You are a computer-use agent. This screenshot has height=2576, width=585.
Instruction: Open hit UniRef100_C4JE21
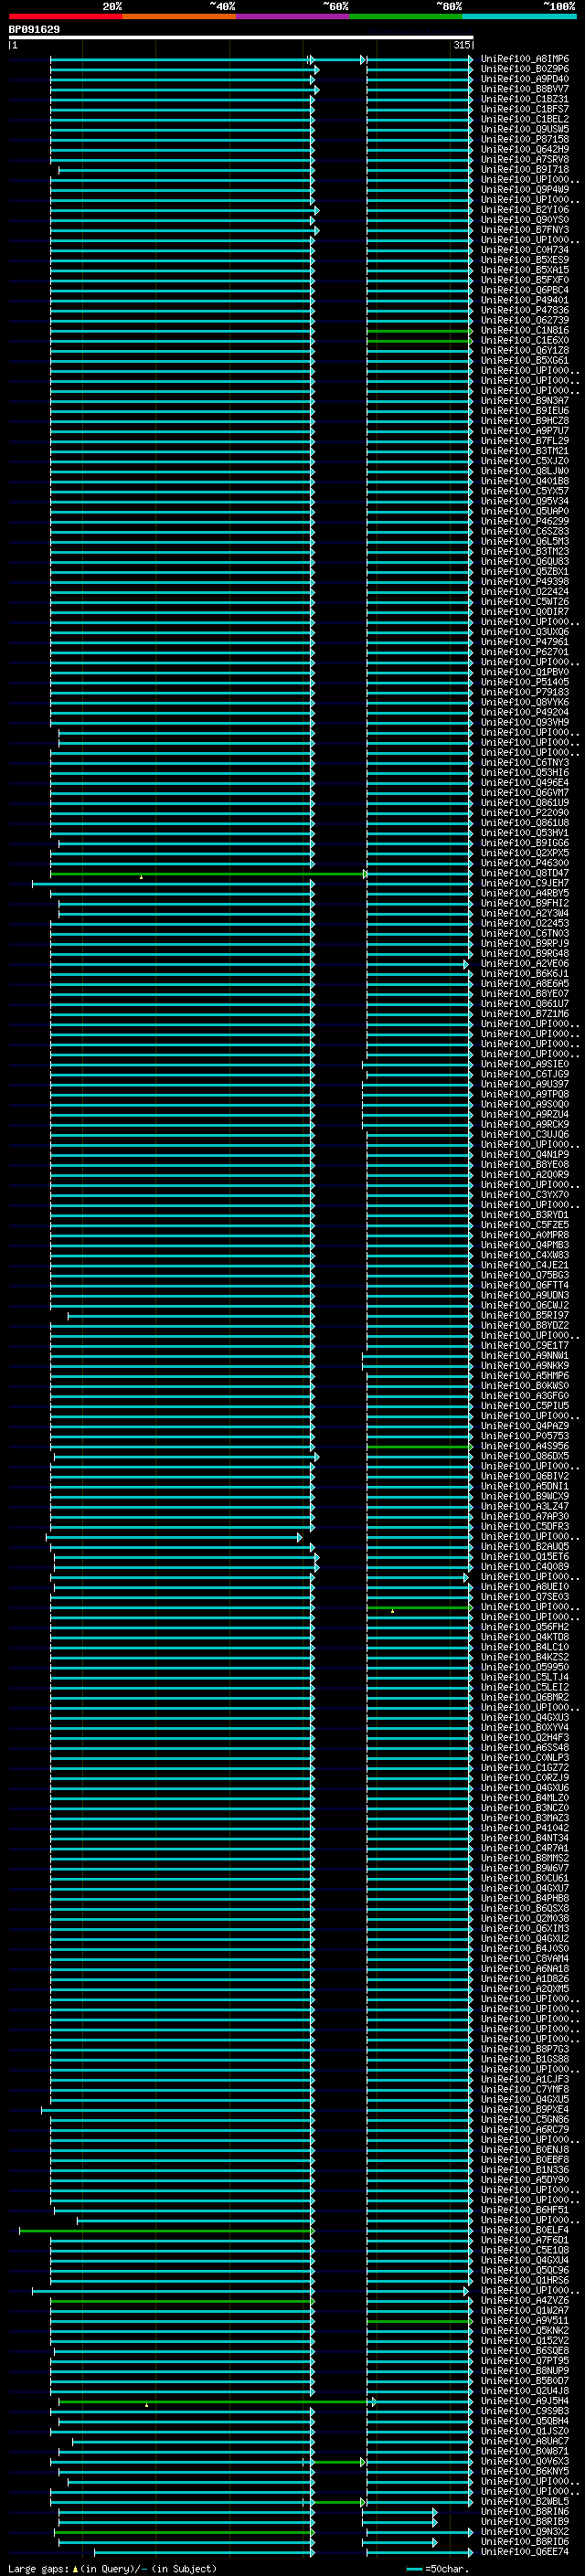point(524,1266)
